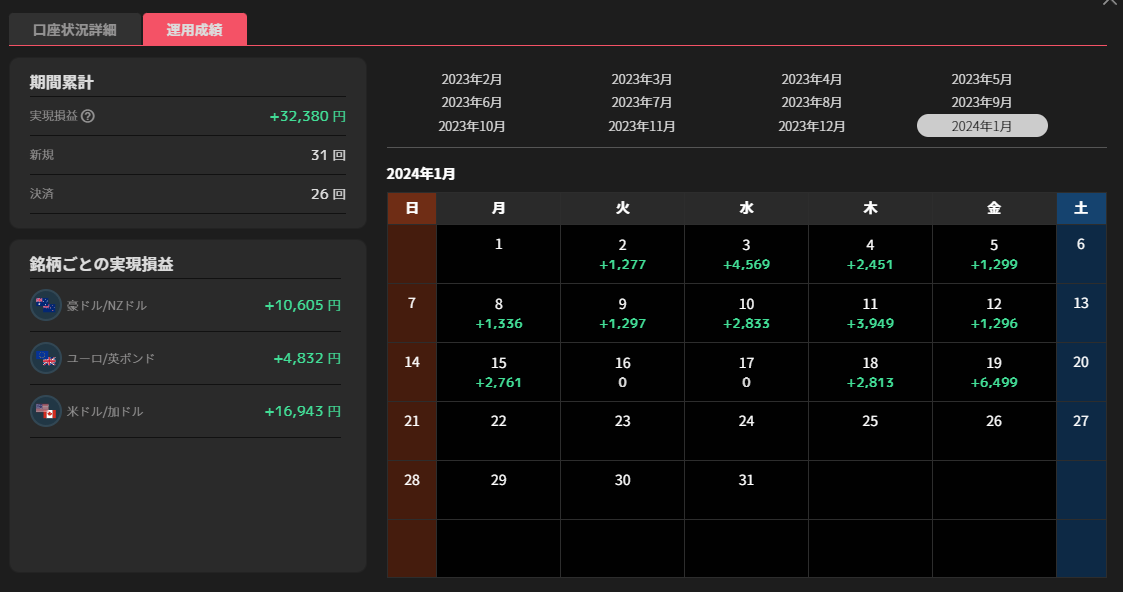This screenshot has height=592, width=1123.
Task: Click the 決済 count value 26 回
Action: pyautogui.click(x=328, y=194)
